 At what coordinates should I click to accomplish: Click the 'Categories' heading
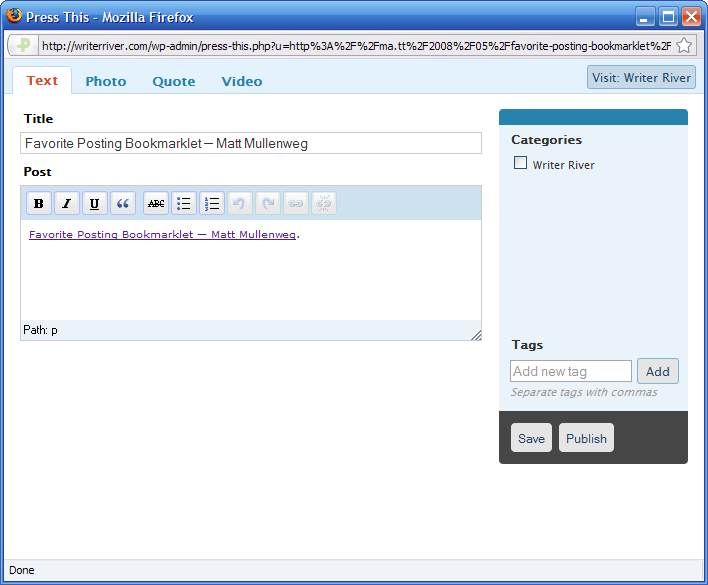tap(546, 140)
